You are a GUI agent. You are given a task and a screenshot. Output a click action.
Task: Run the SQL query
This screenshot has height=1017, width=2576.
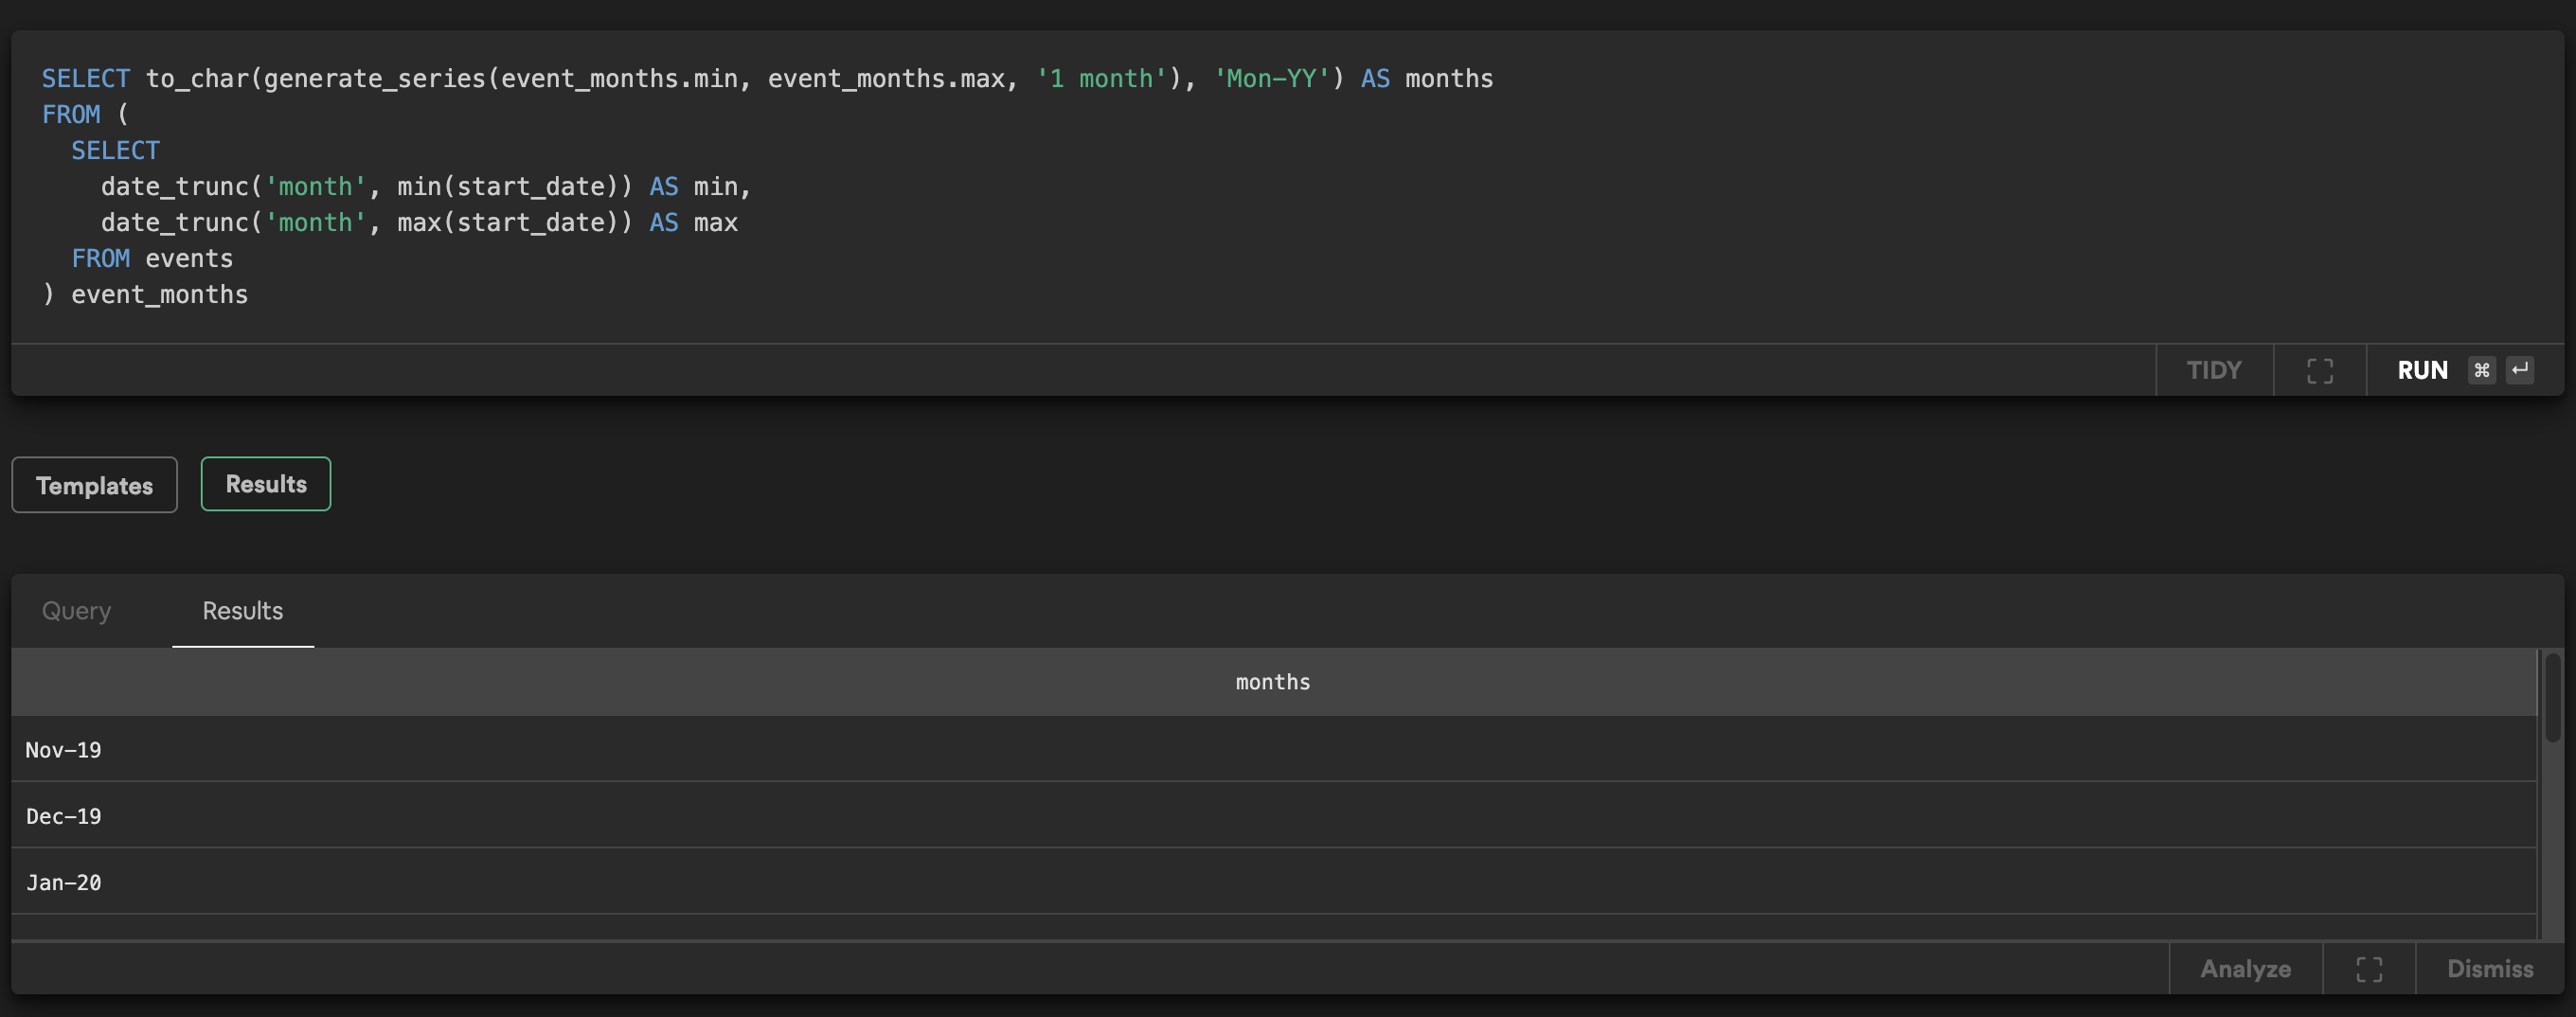(2422, 369)
